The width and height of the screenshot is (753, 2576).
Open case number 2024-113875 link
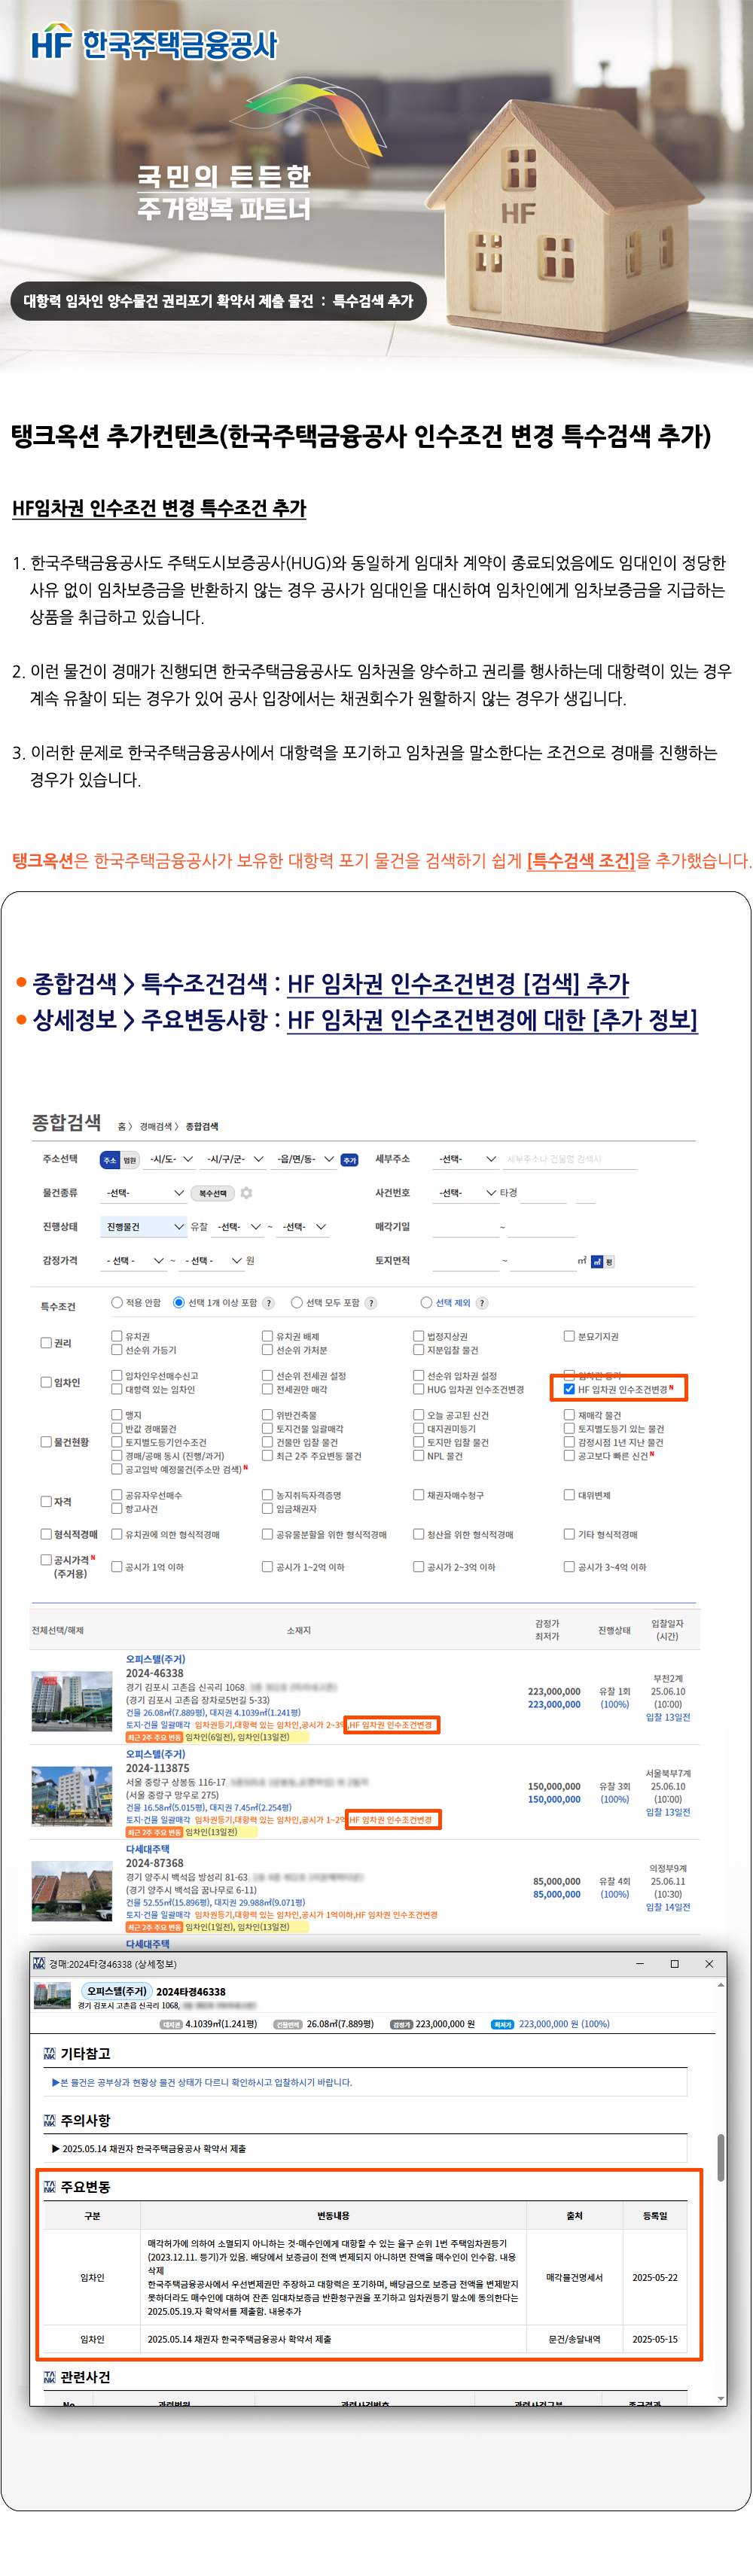pyautogui.click(x=158, y=1768)
